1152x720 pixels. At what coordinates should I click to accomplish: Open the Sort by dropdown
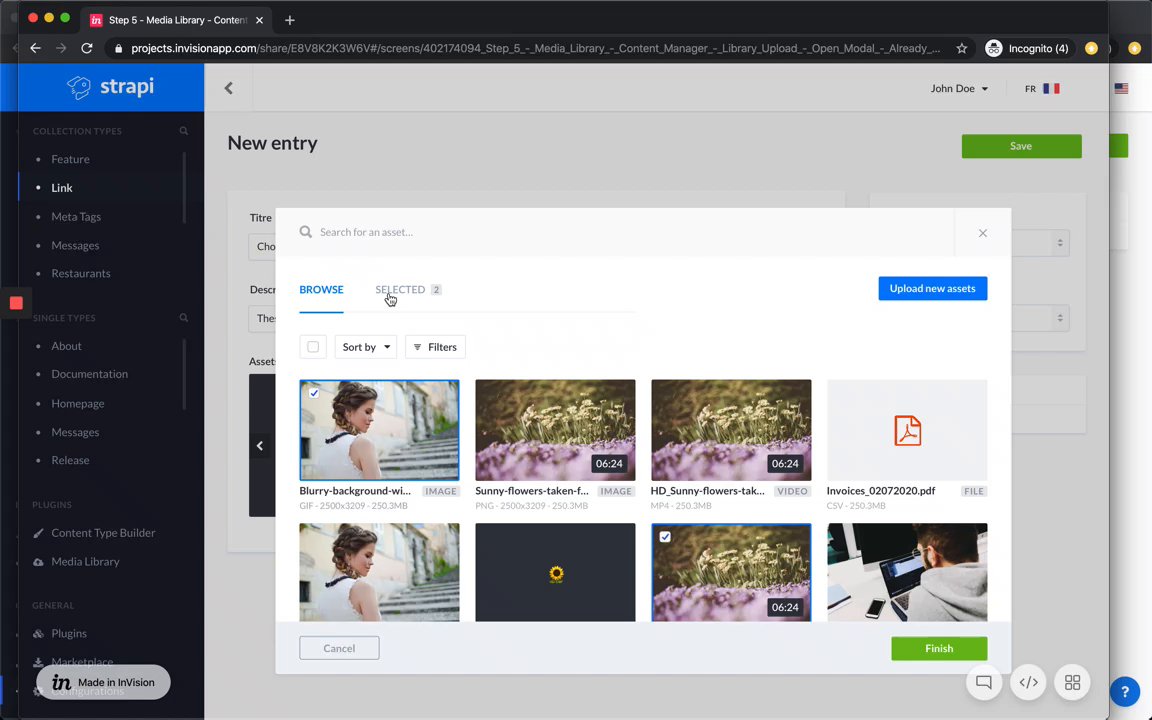366,347
